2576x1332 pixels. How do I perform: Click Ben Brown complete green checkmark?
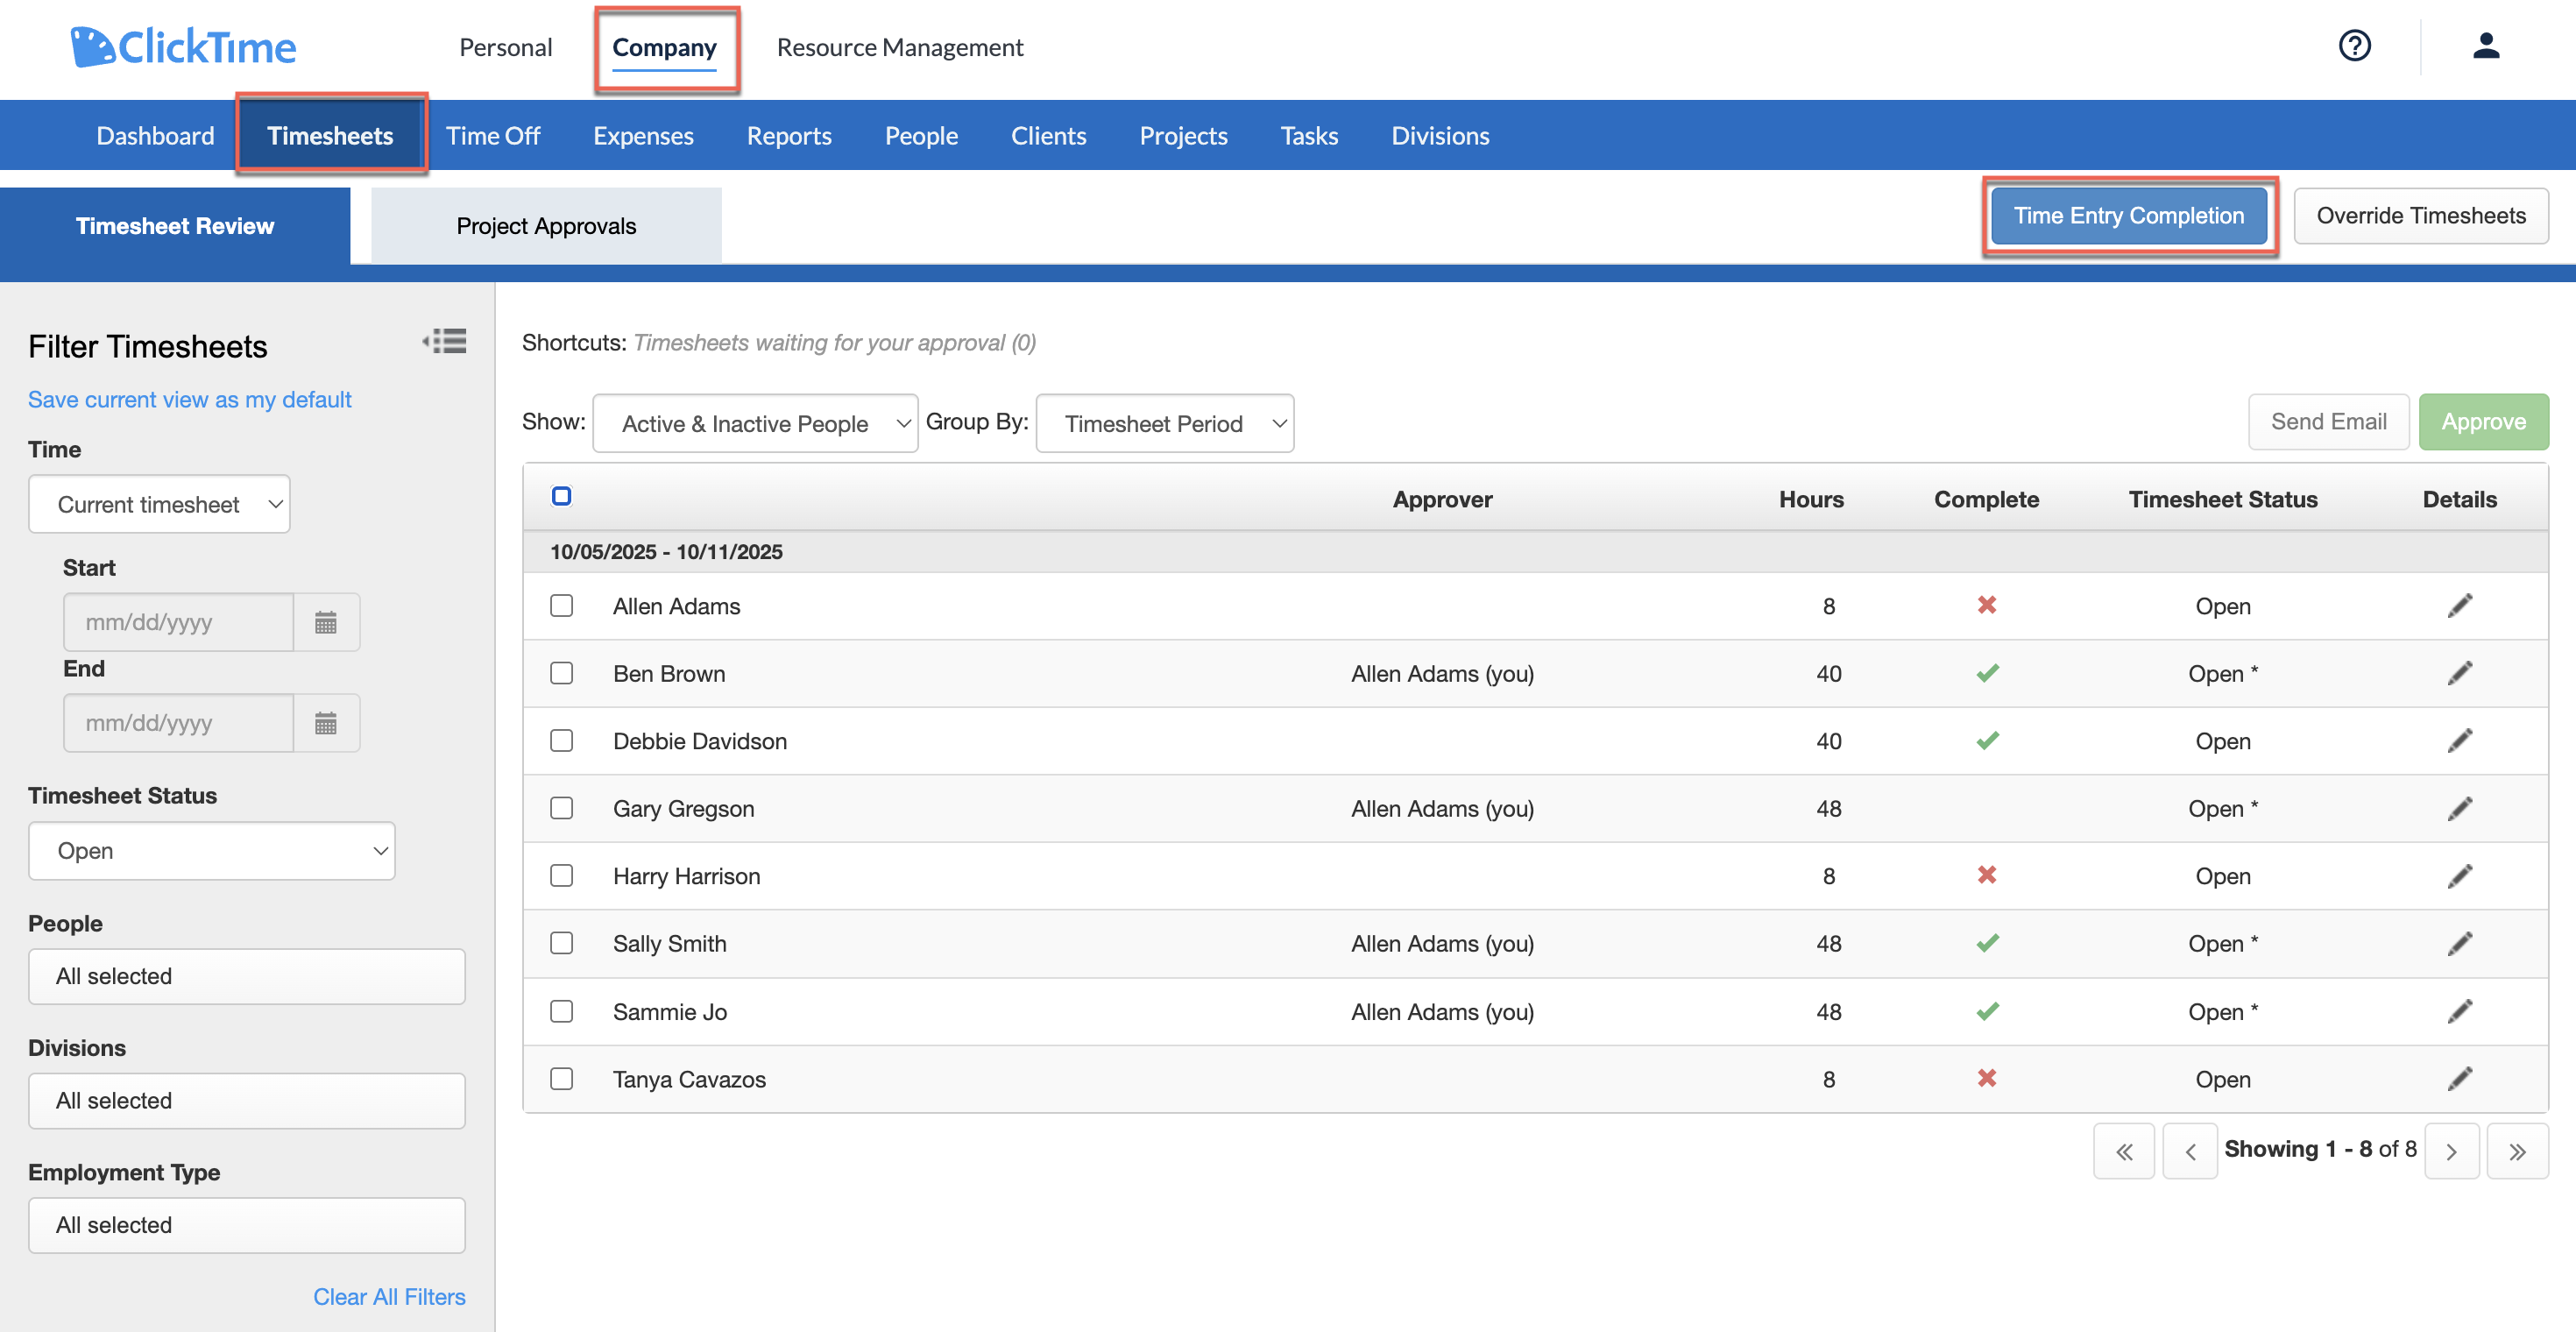1987,673
